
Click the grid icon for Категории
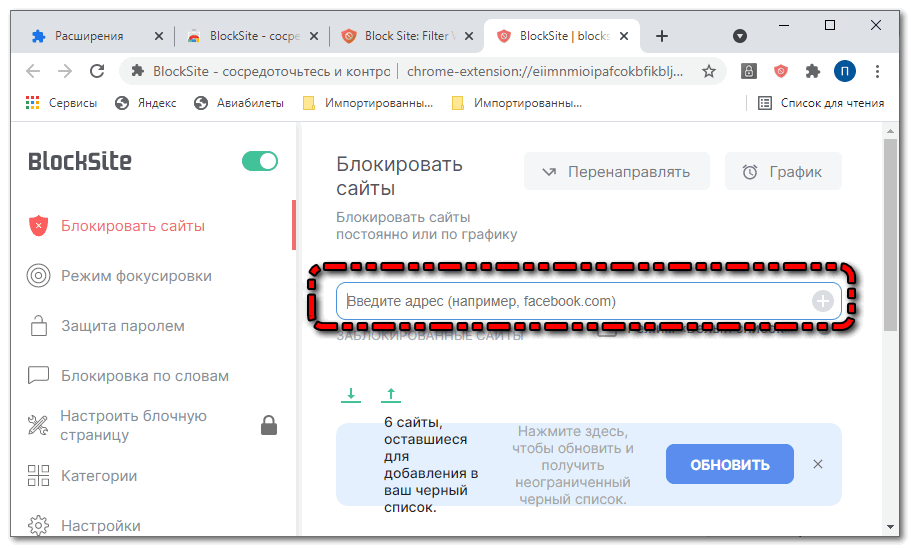pyautogui.click(x=39, y=476)
